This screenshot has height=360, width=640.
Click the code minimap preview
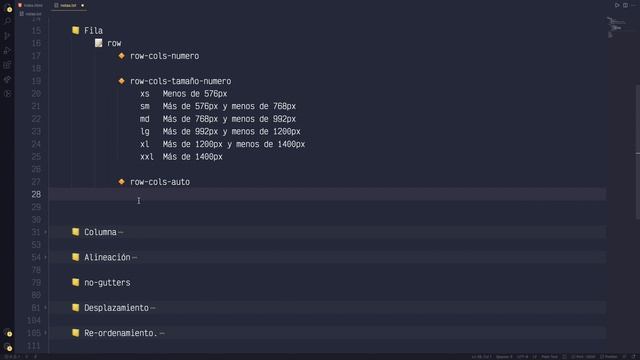tap(616, 28)
